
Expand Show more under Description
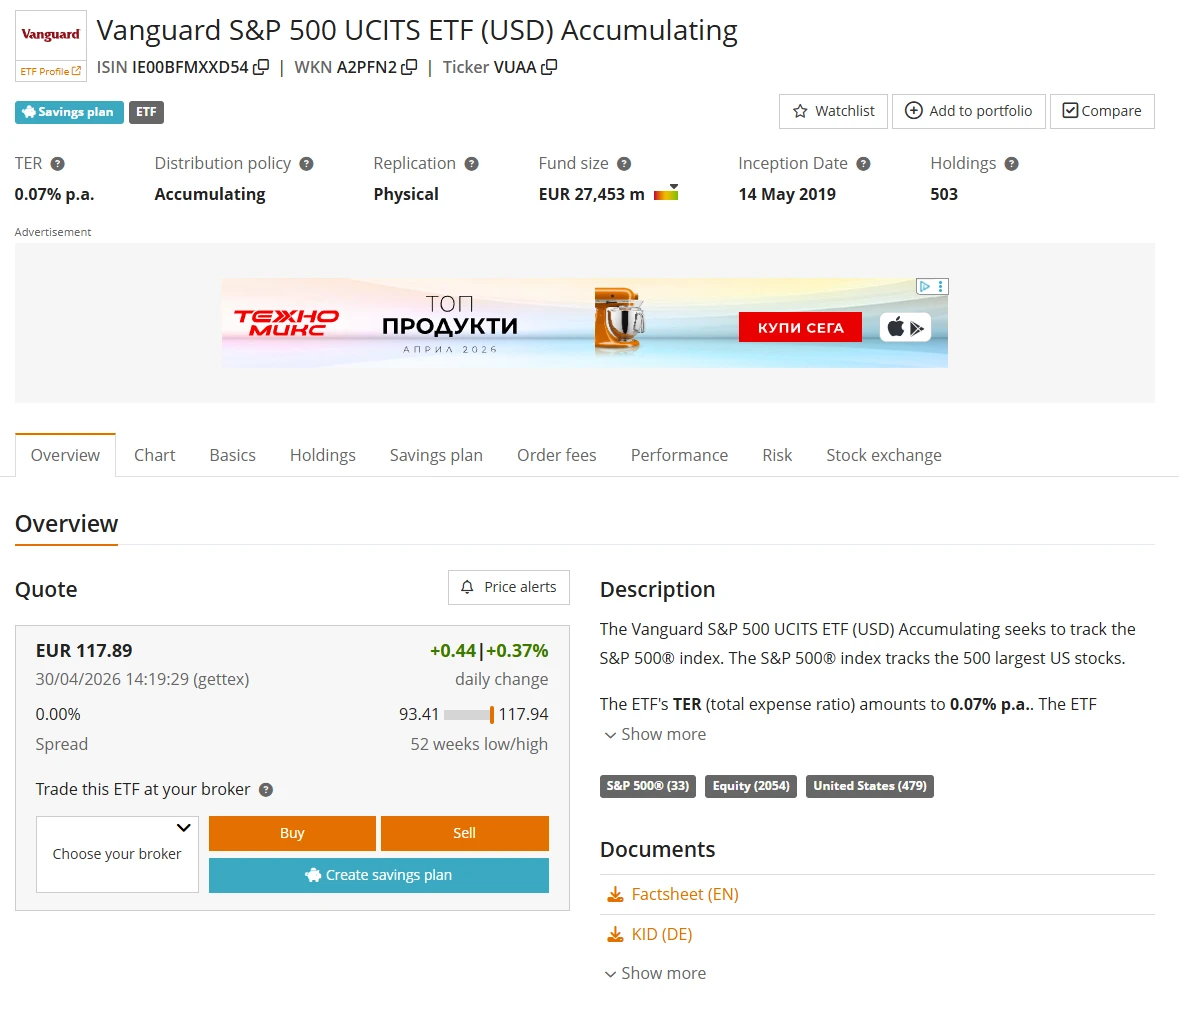click(655, 734)
